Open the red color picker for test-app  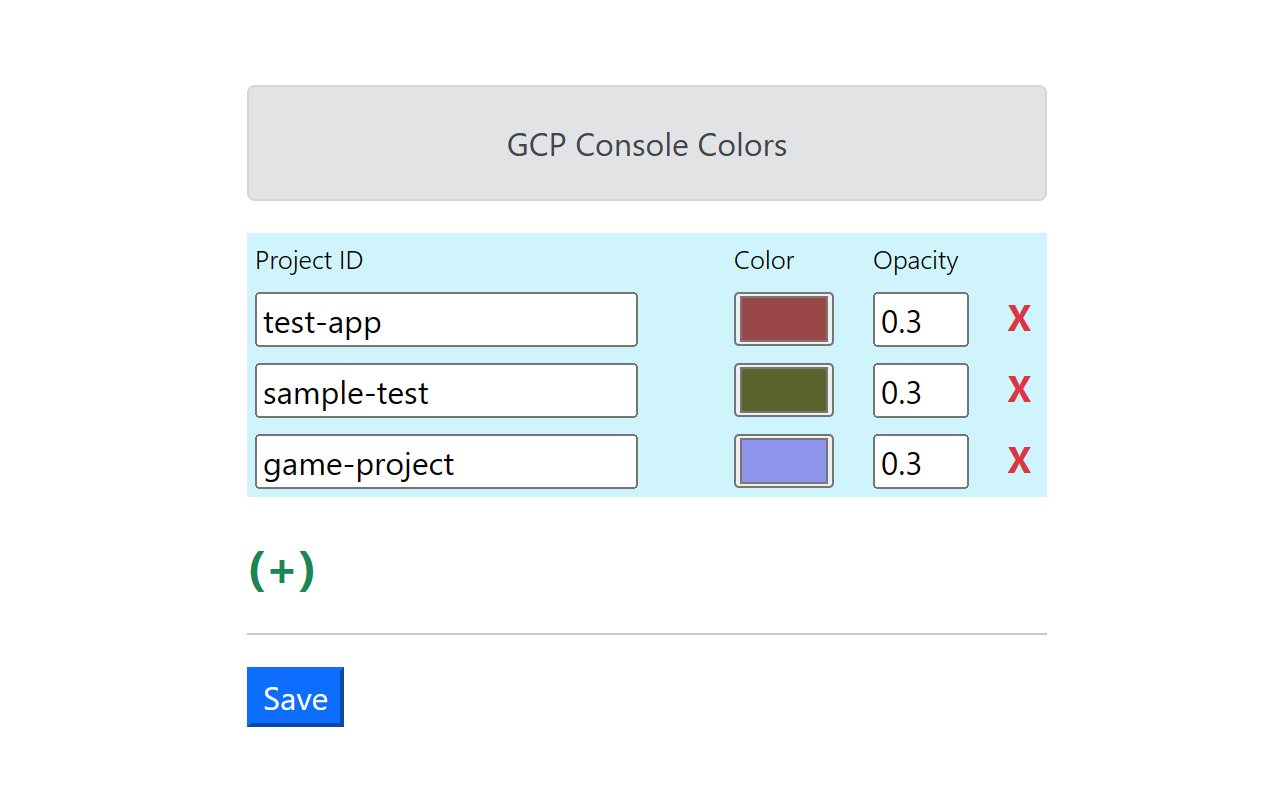coord(783,320)
